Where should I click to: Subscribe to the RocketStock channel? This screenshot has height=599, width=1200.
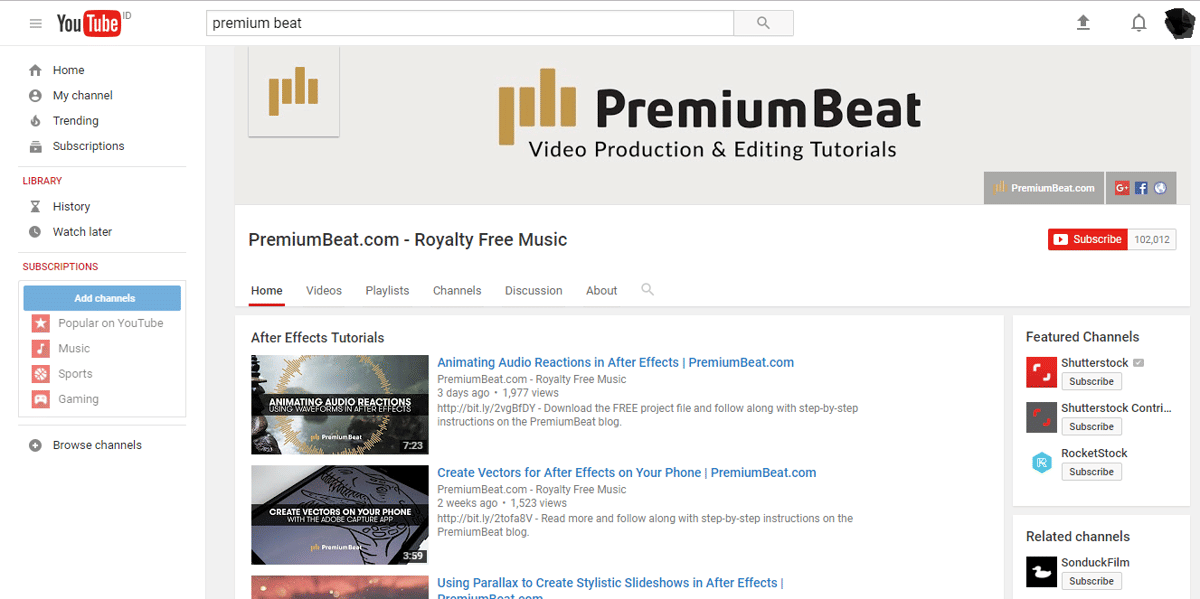click(1091, 472)
